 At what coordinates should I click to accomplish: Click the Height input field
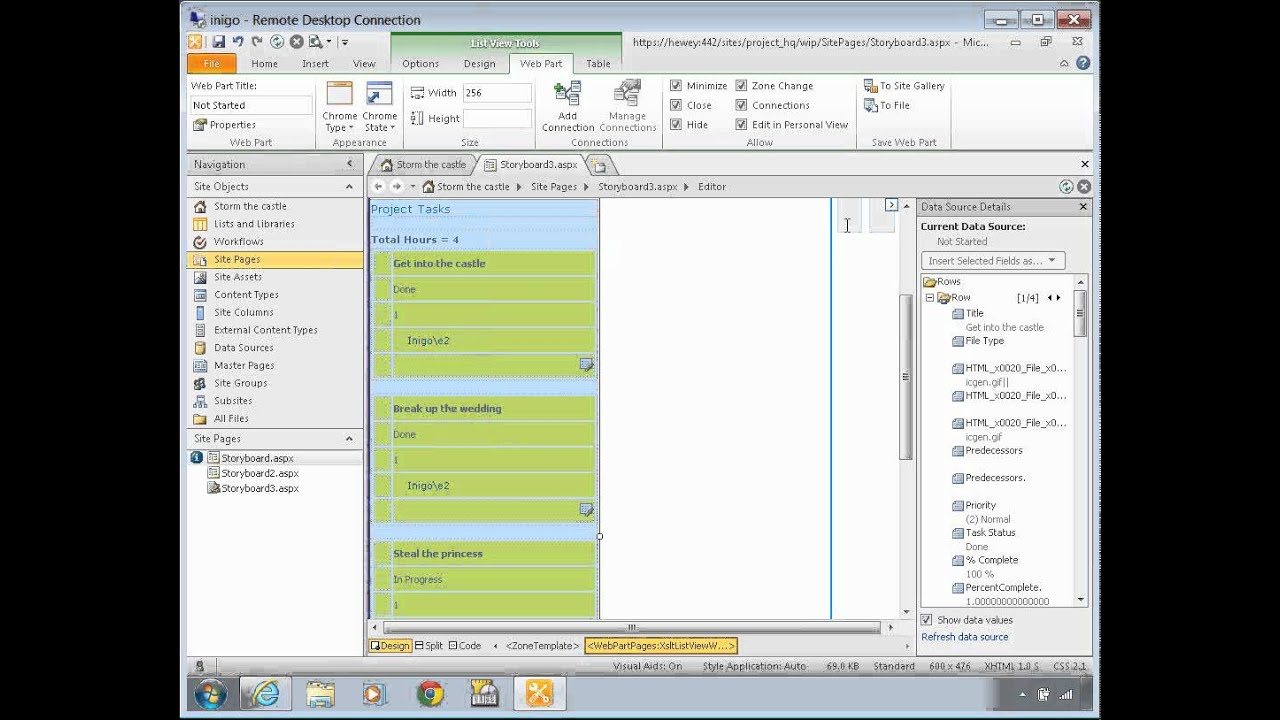(496, 118)
